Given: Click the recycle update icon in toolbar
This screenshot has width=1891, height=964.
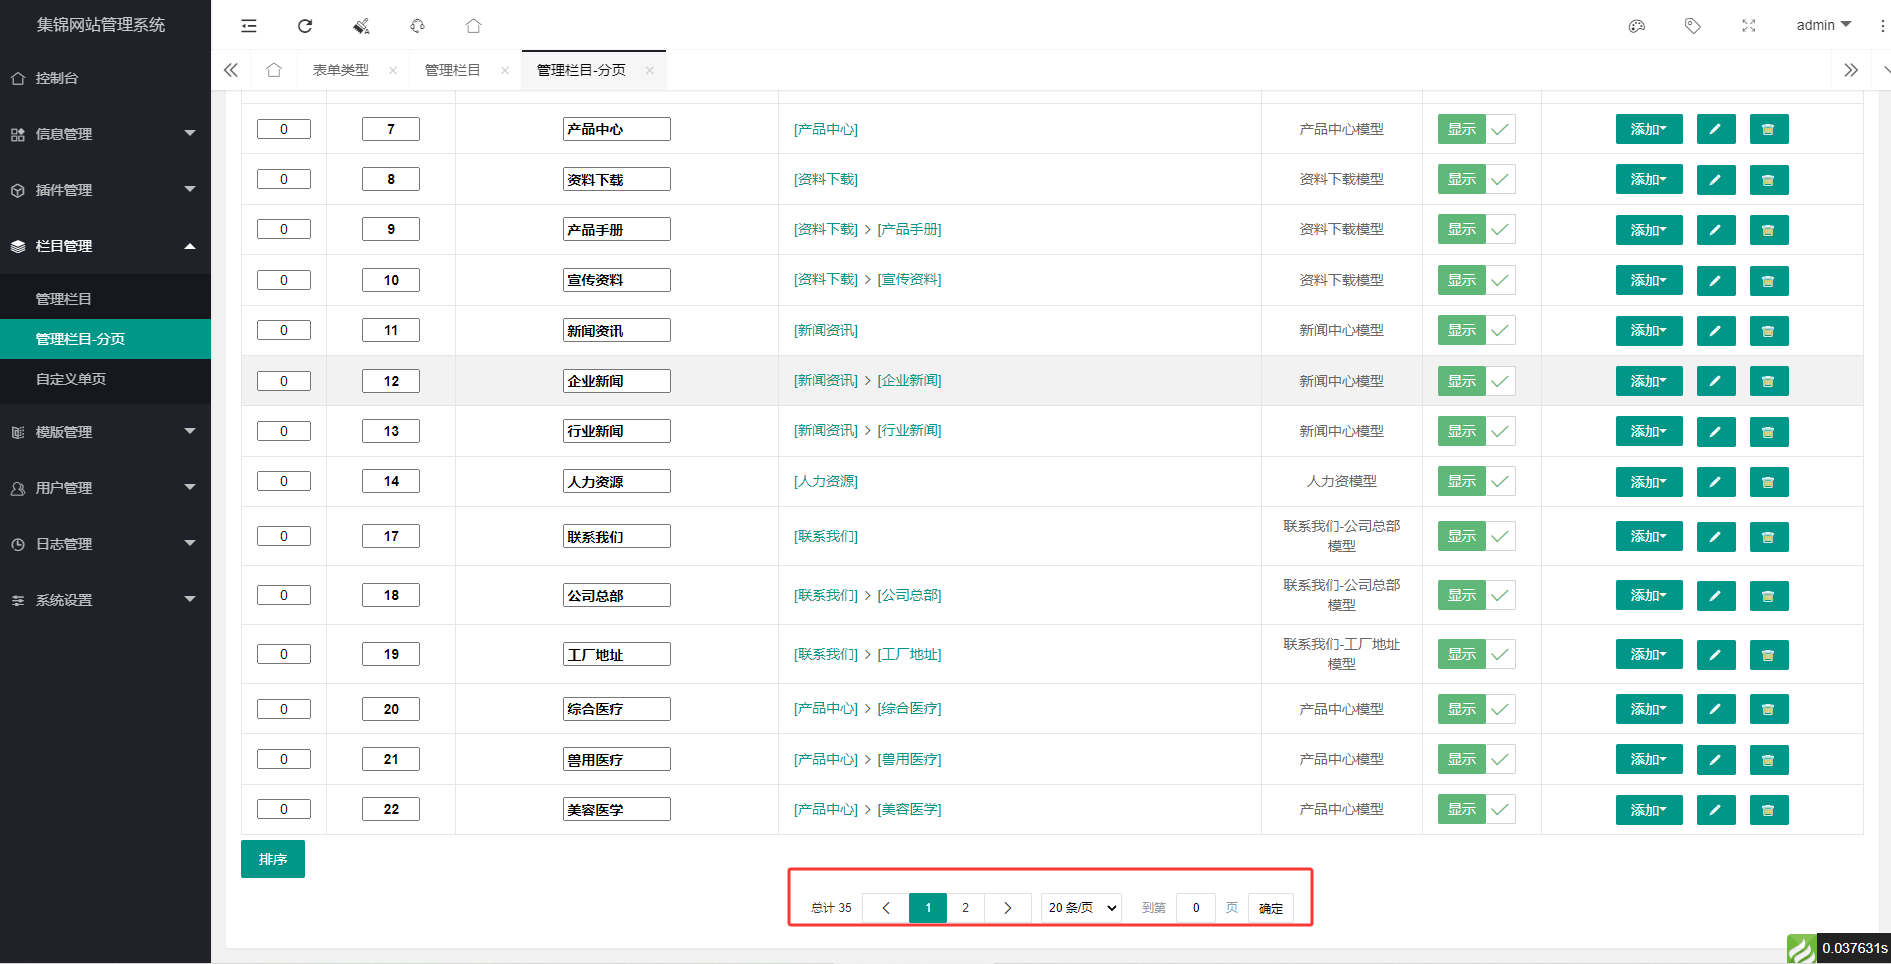Looking at the screenshot, I should (418, 26).
